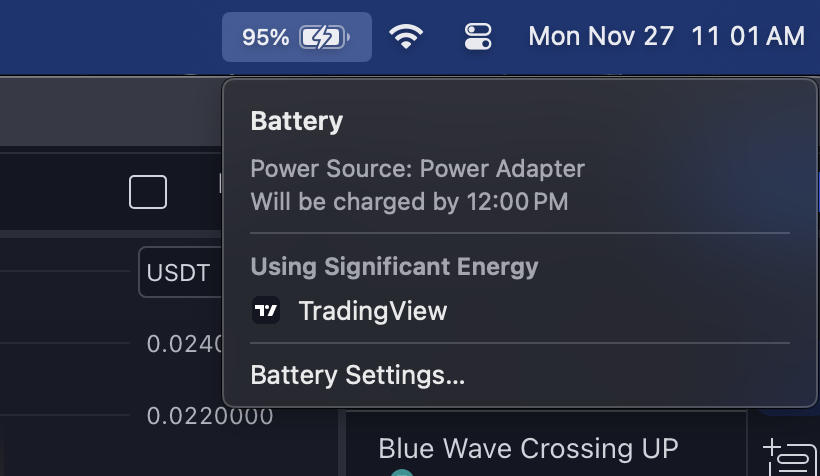Open the USDT currency dropdown
This screenshot has width=820, height=476.
(x=180, y=273)
